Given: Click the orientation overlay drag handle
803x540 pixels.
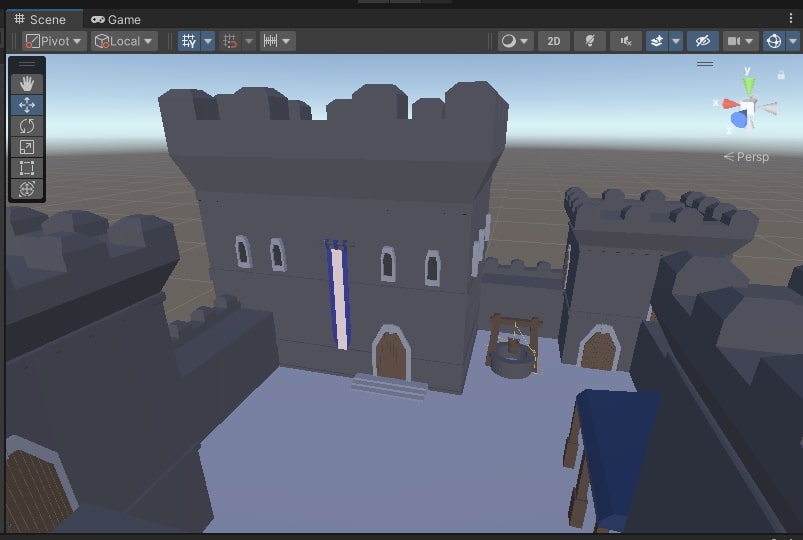Looking at the screenshot, I should coord(705,64).
